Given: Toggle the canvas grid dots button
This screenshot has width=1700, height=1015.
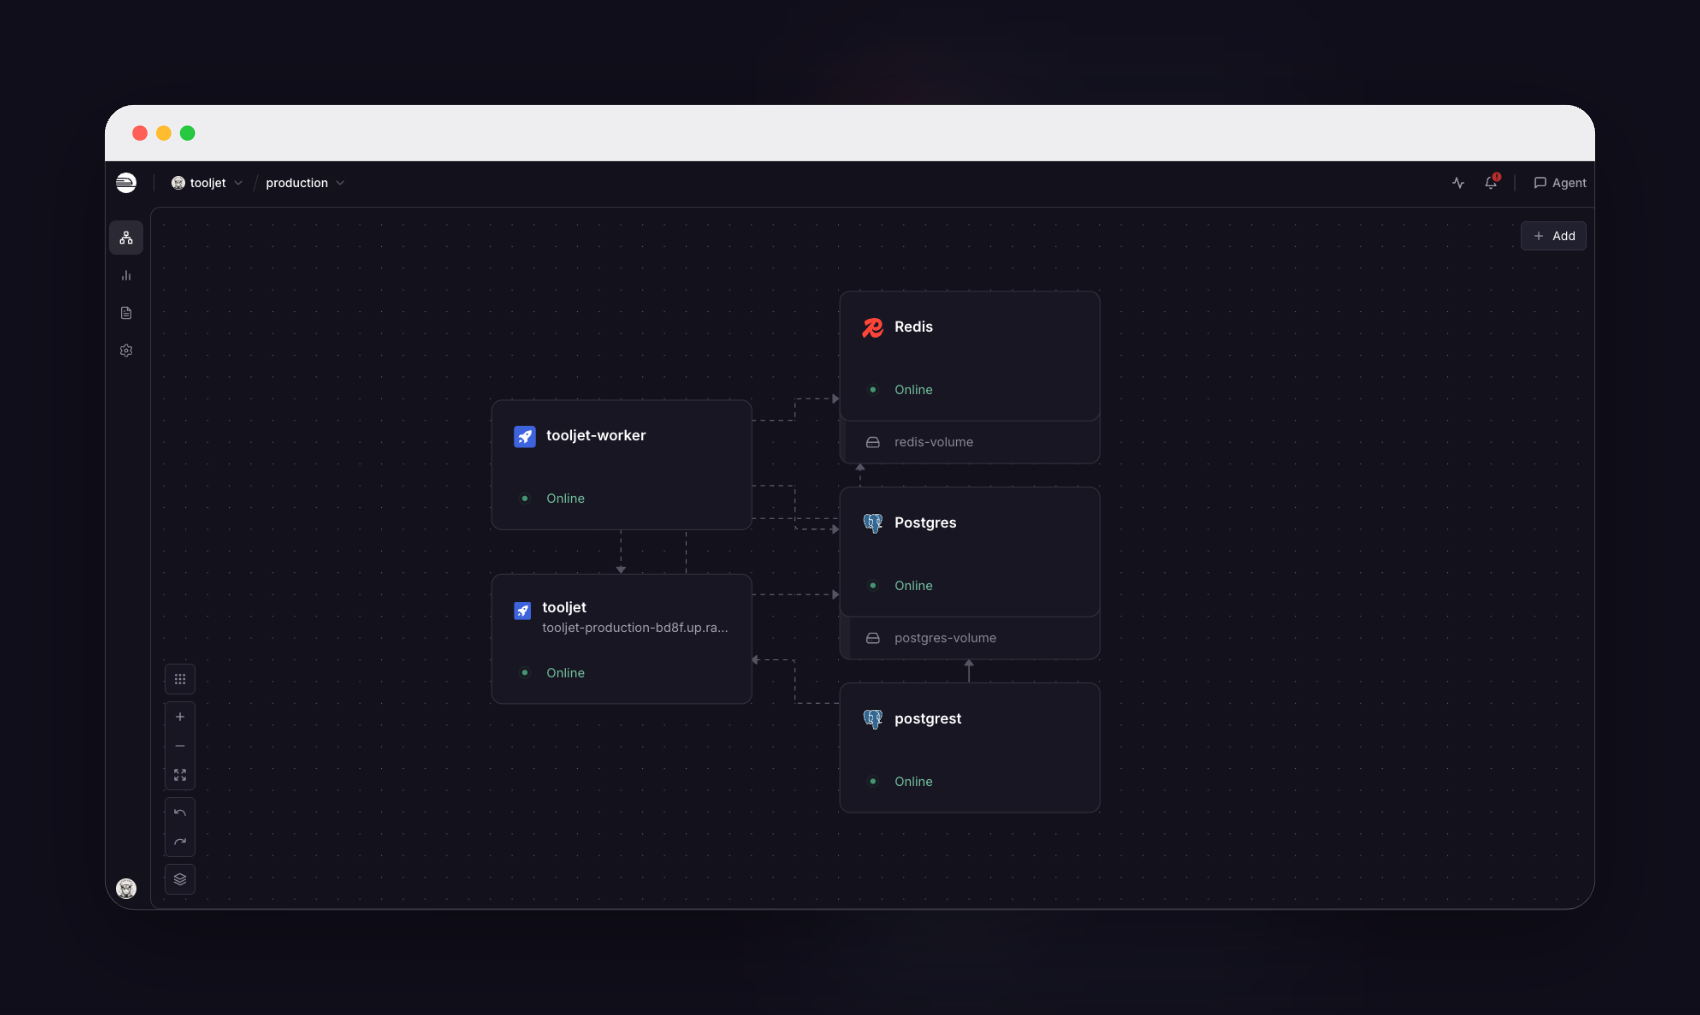Looking at the screenshot, I should 180,679.
